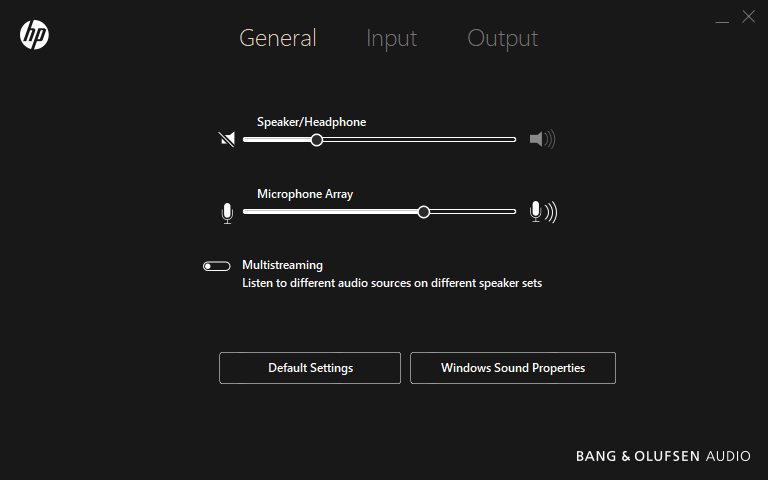Click the microphone with sound waves icon
Image resolution: width=768 pixels, height=480 pixels.
544,212
